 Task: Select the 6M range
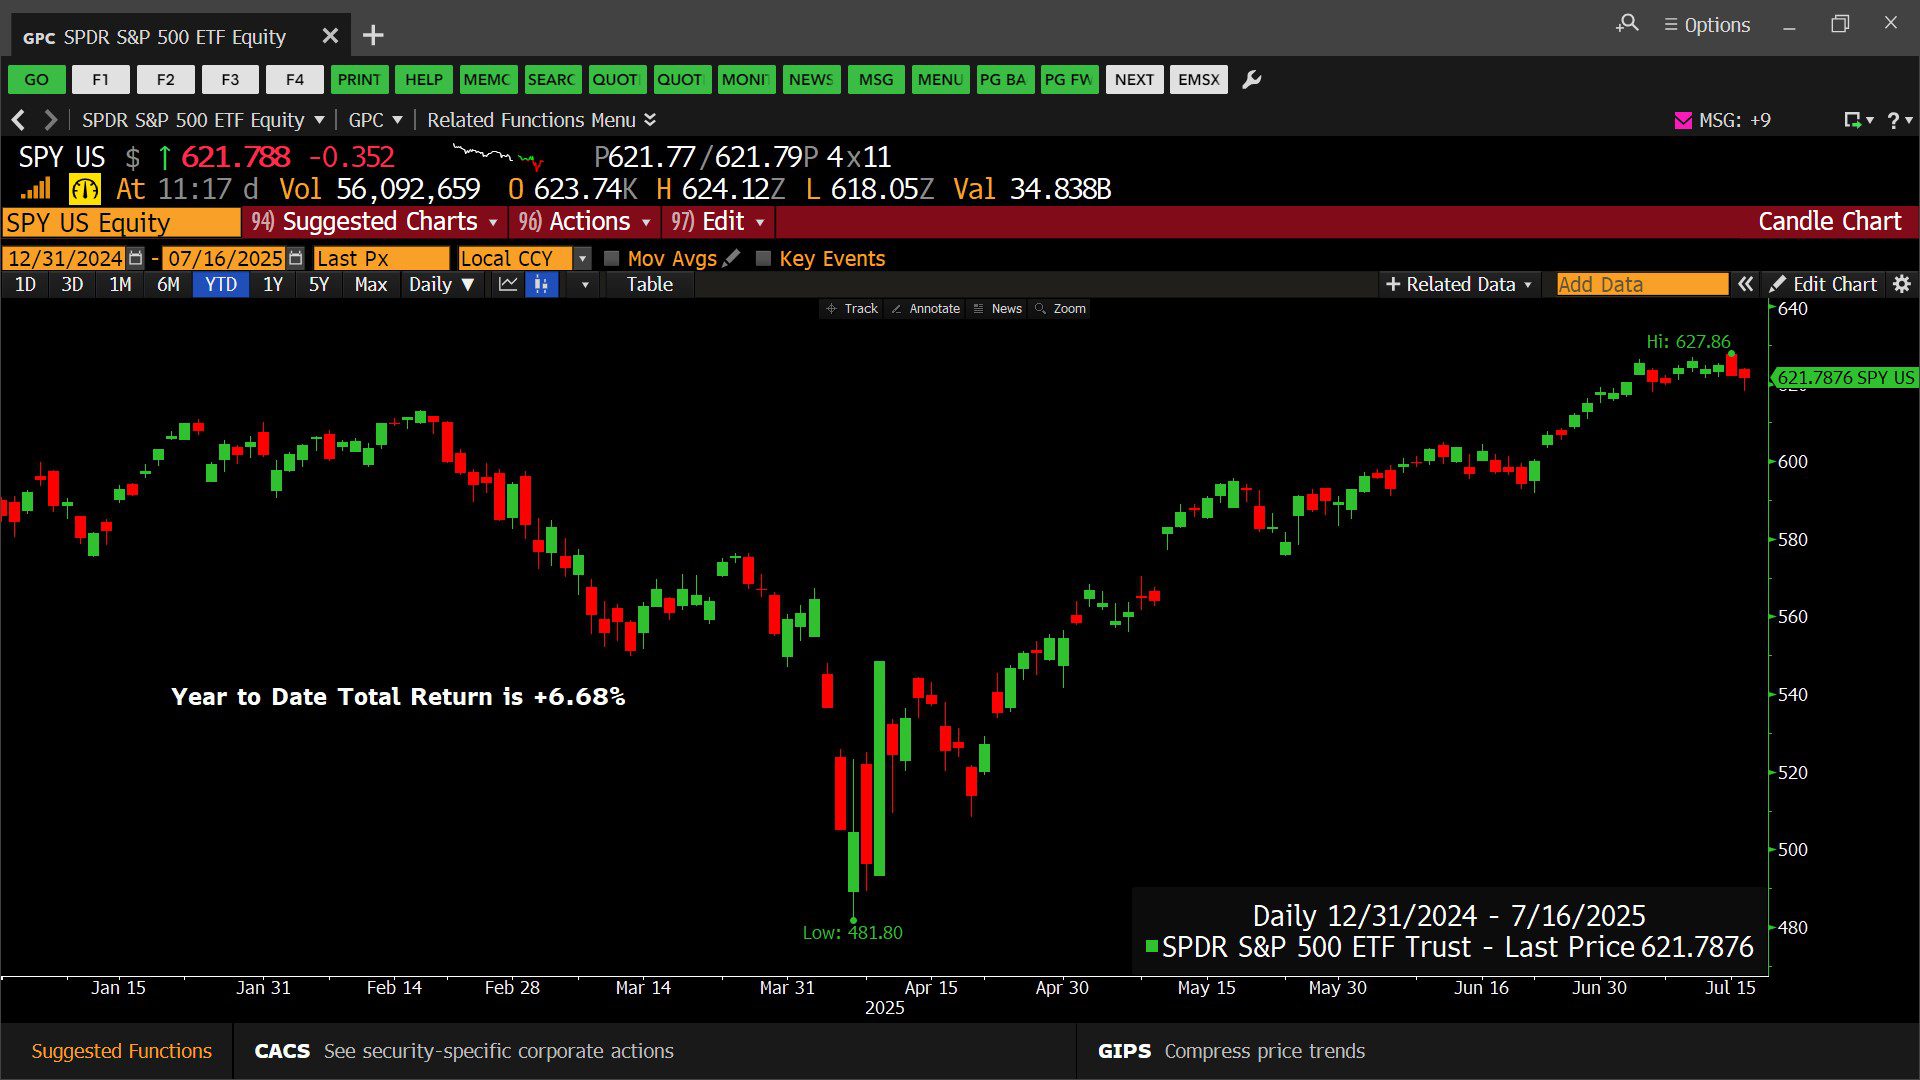point(168,285)
